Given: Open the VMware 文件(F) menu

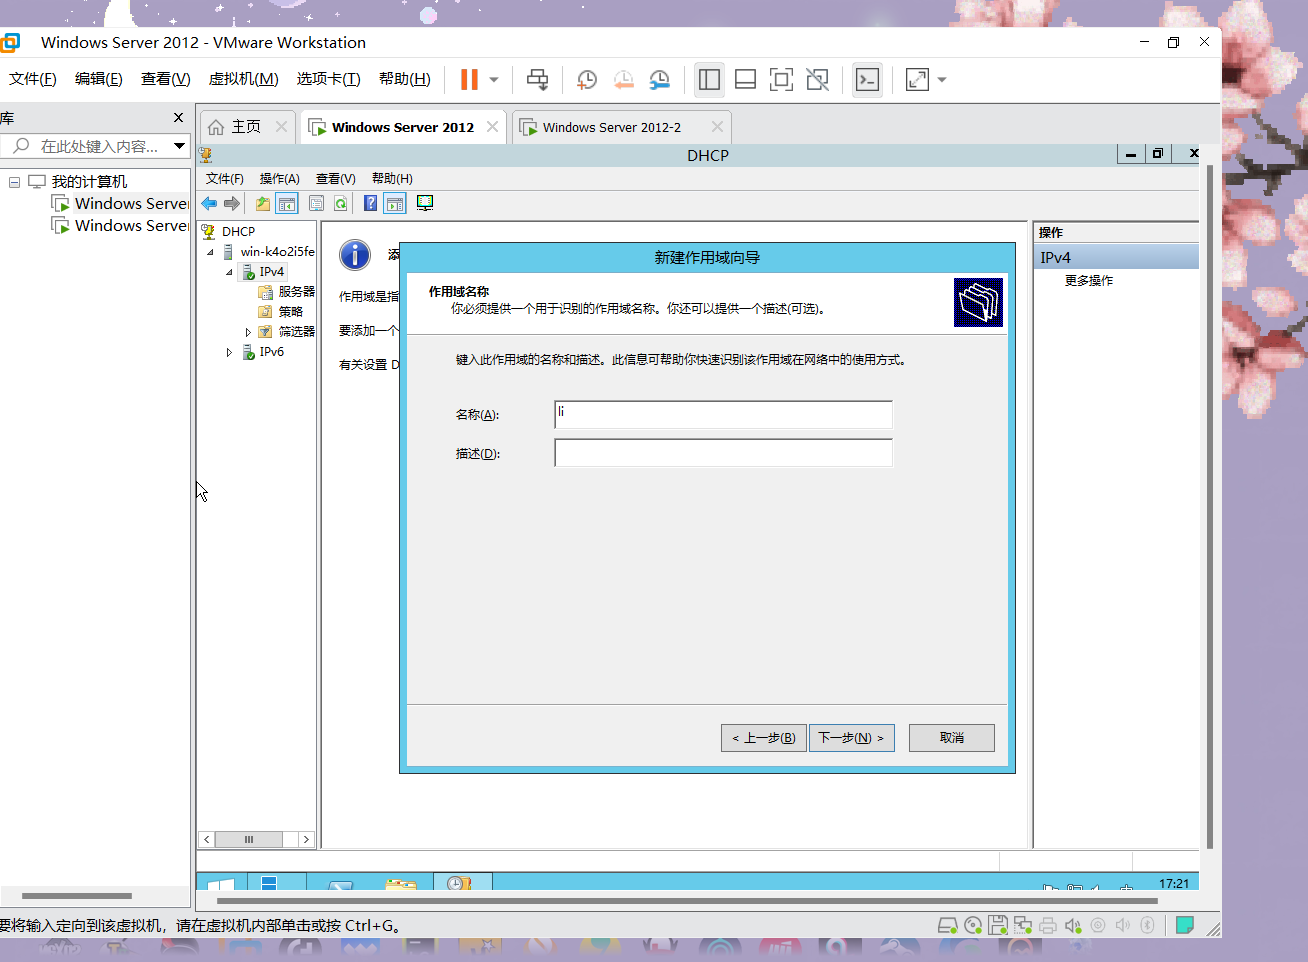Looking at the screenshot, I should coord(33,79).
